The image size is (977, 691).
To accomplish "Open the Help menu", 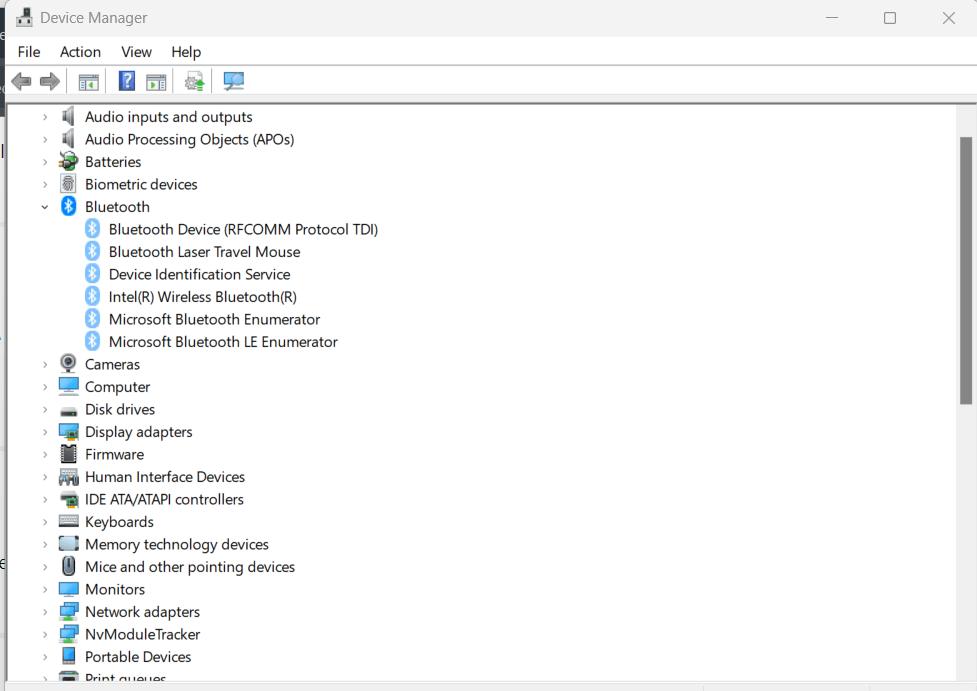I will [186, 52].
